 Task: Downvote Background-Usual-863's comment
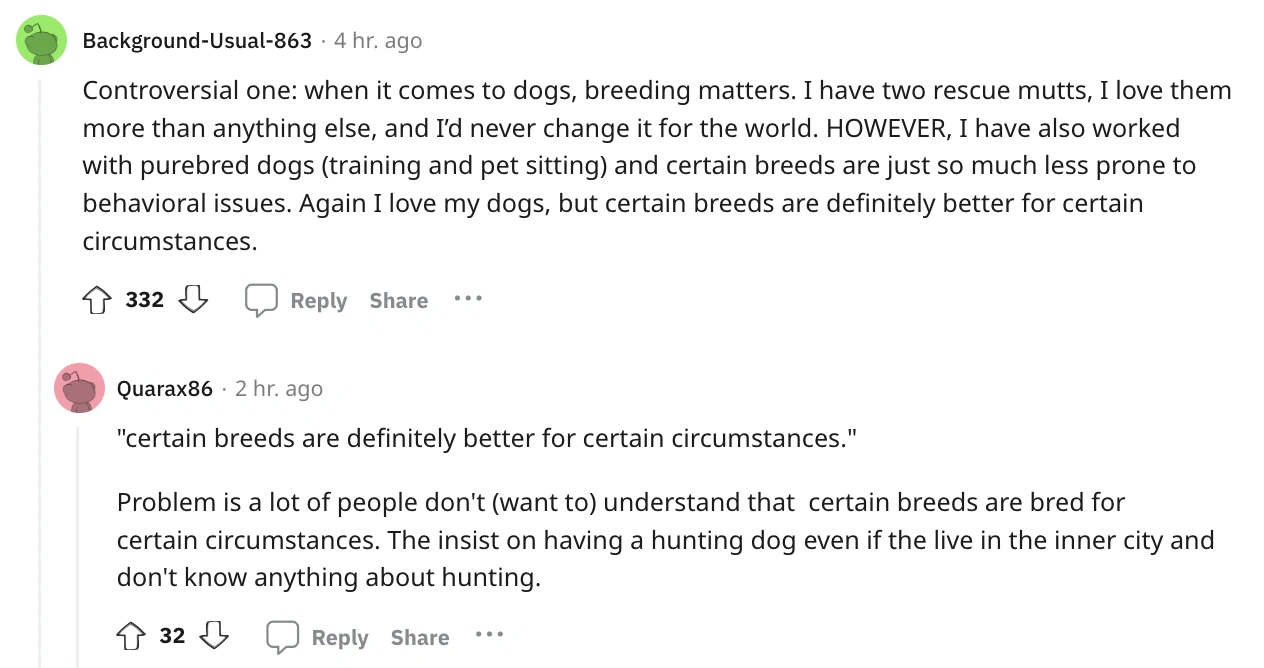click(192, 300)
